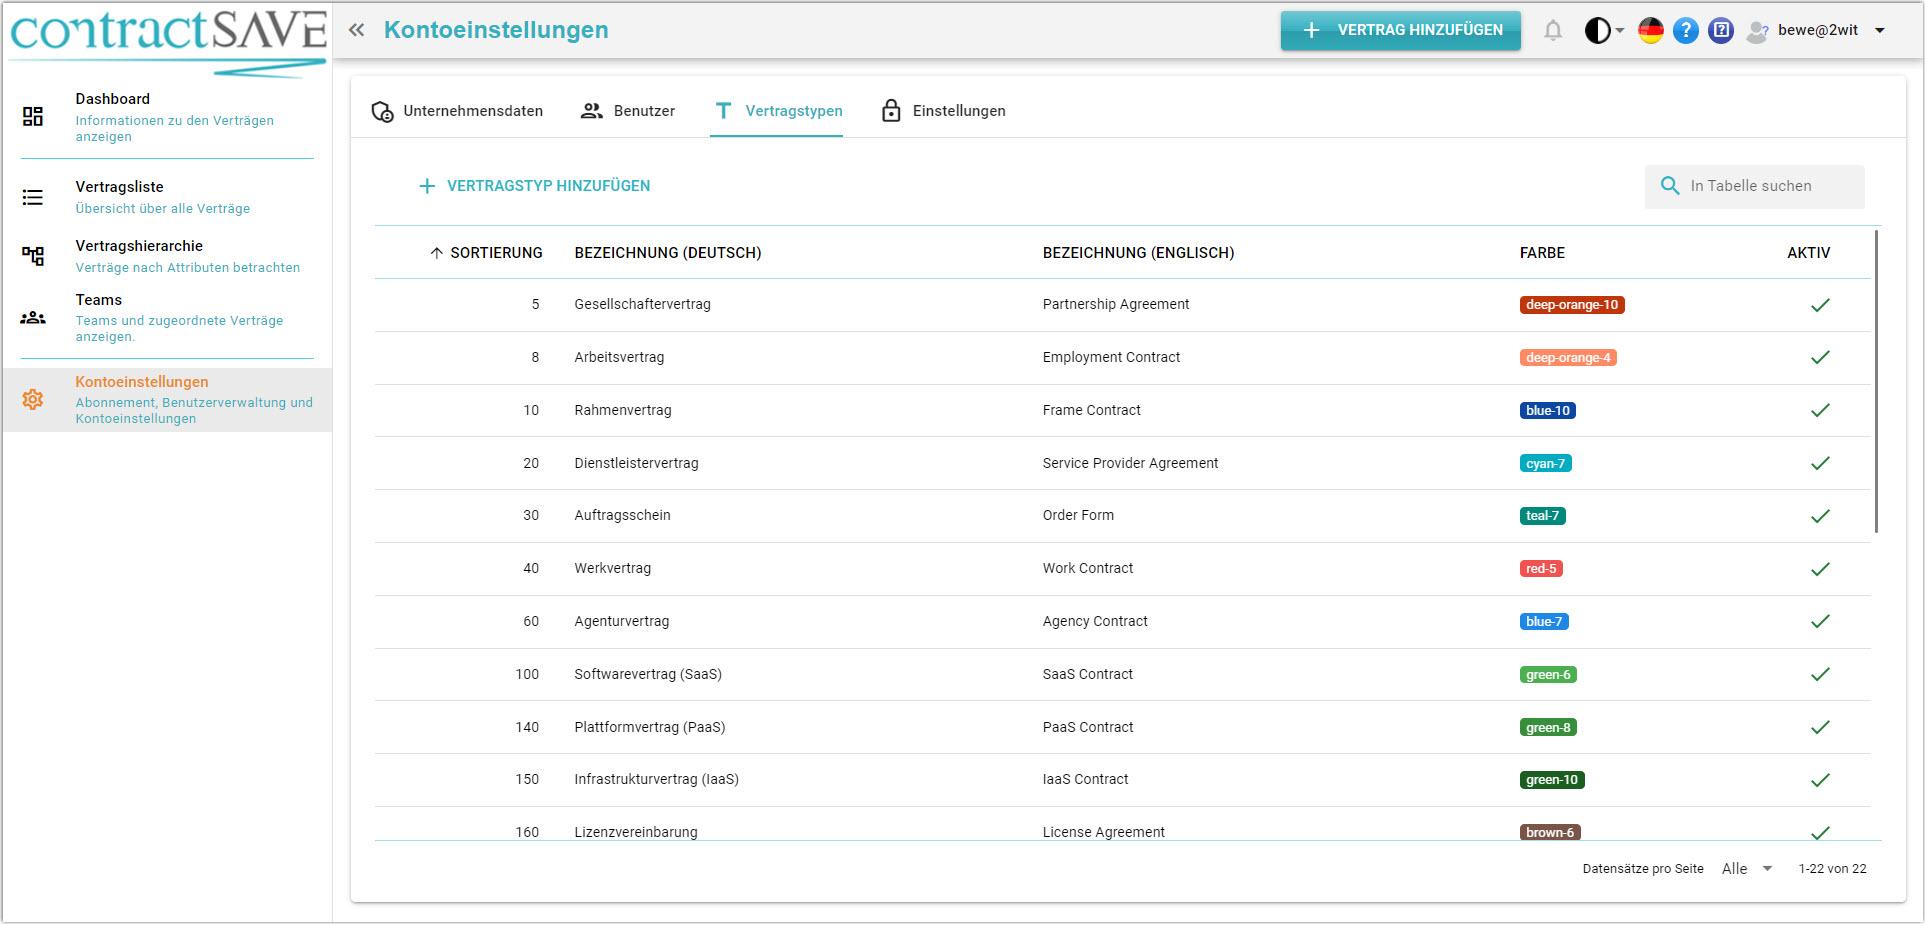Open Datensätze pro Seite dropdown
This screenshot has height=925, width=1926.
[1746, 869]
